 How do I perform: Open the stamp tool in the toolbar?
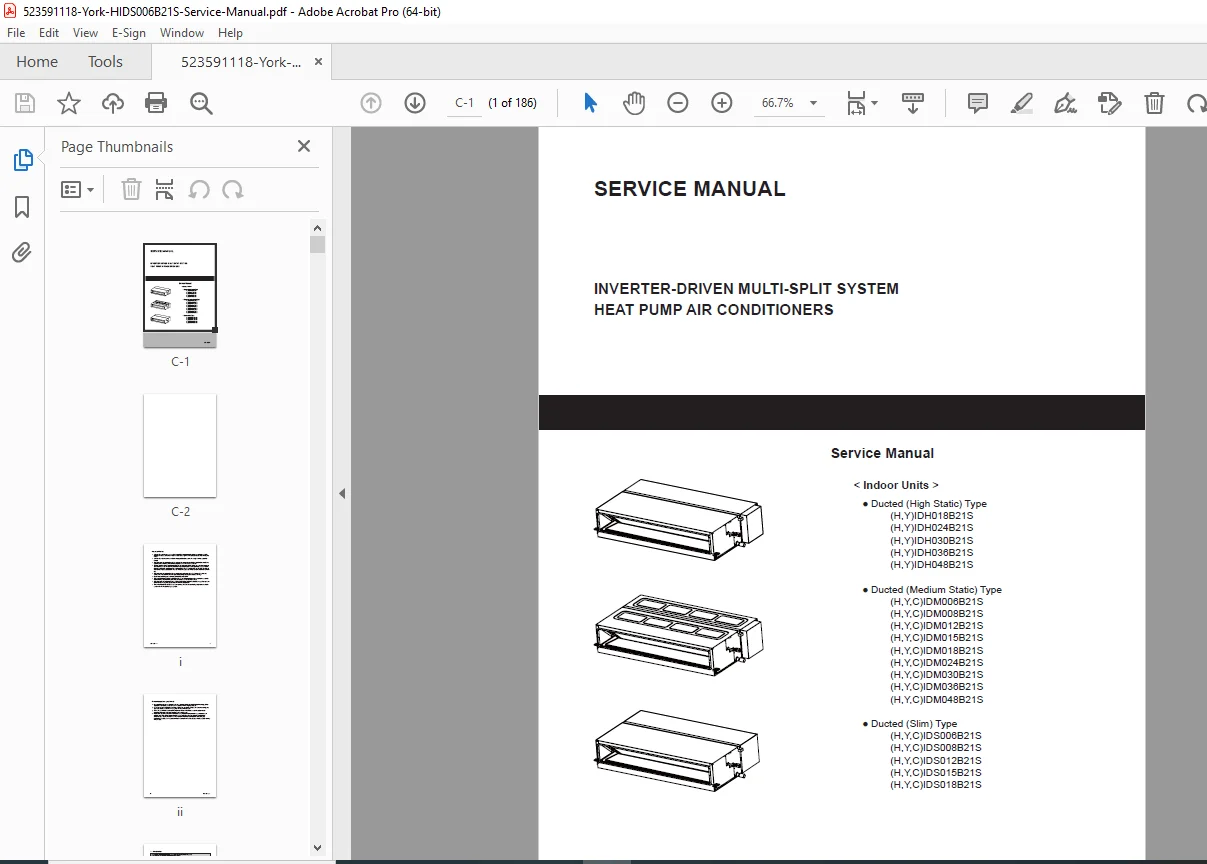pos(1109,103)
